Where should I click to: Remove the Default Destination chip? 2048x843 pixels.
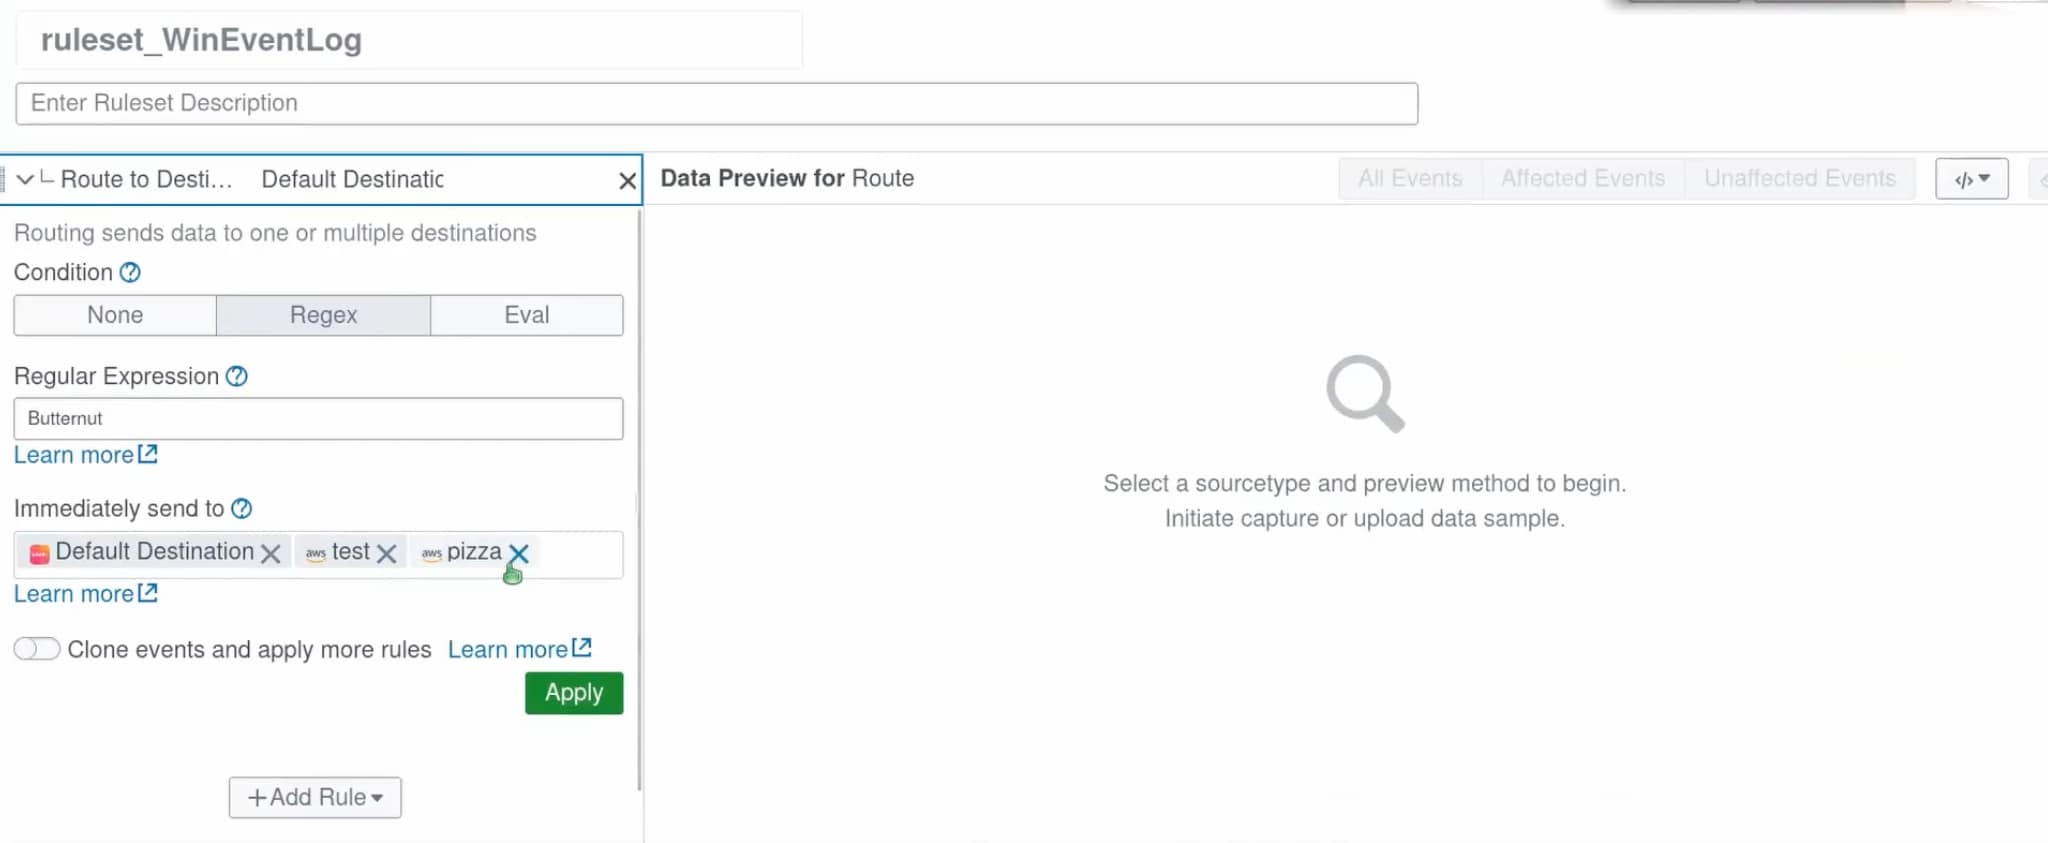270,553
